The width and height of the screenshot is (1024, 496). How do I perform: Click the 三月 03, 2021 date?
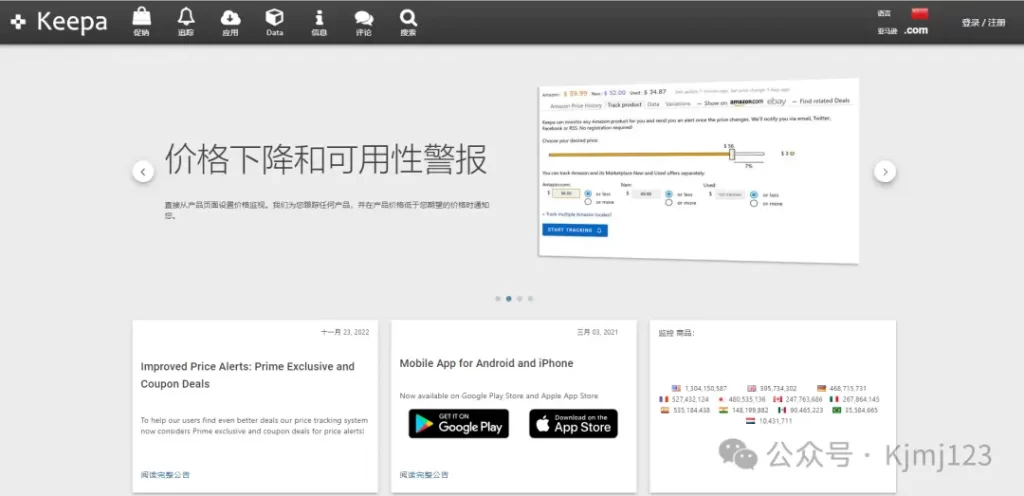click(x=597, y=332)
